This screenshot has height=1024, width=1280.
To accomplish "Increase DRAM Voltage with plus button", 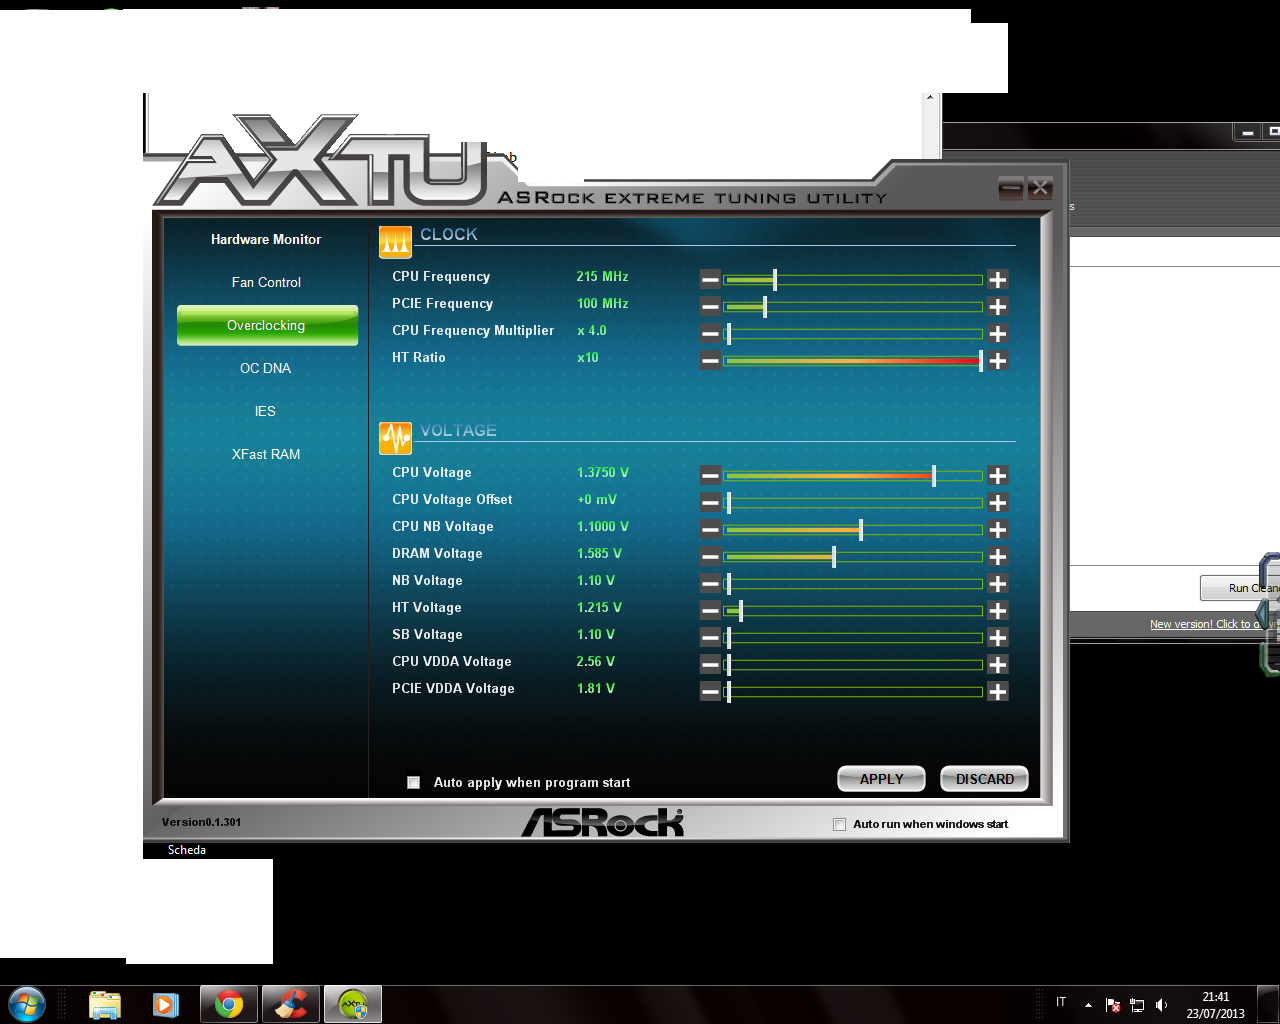I will 997,557.
